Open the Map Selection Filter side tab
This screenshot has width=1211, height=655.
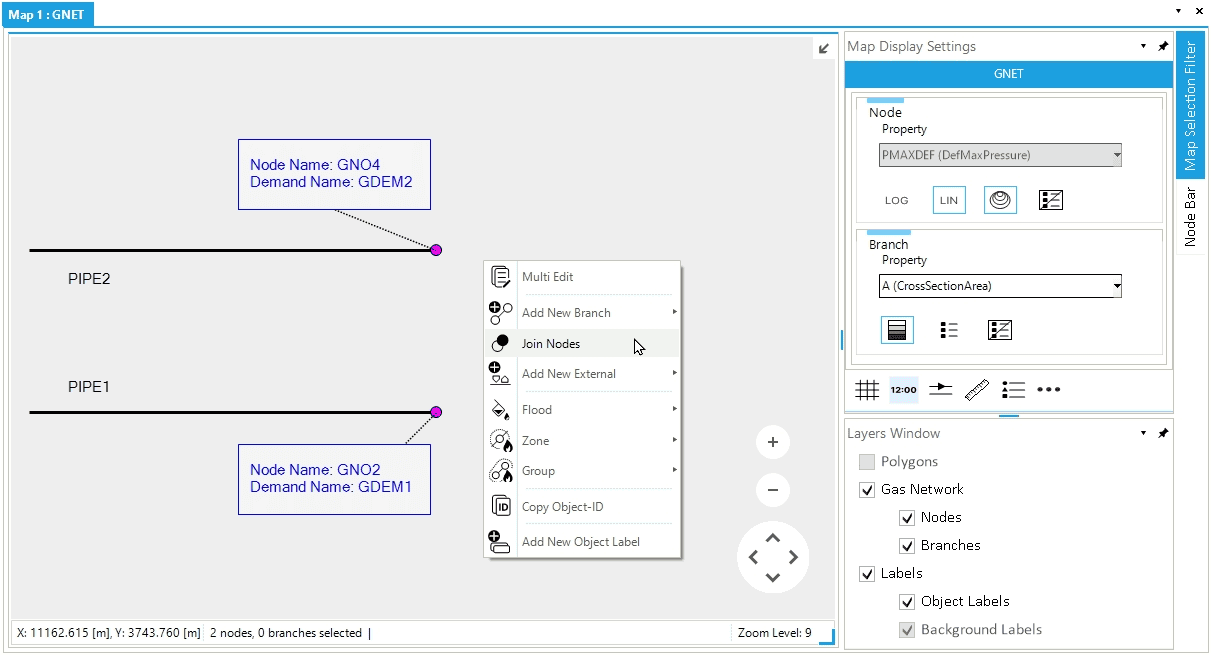[x=1190, y=106]
